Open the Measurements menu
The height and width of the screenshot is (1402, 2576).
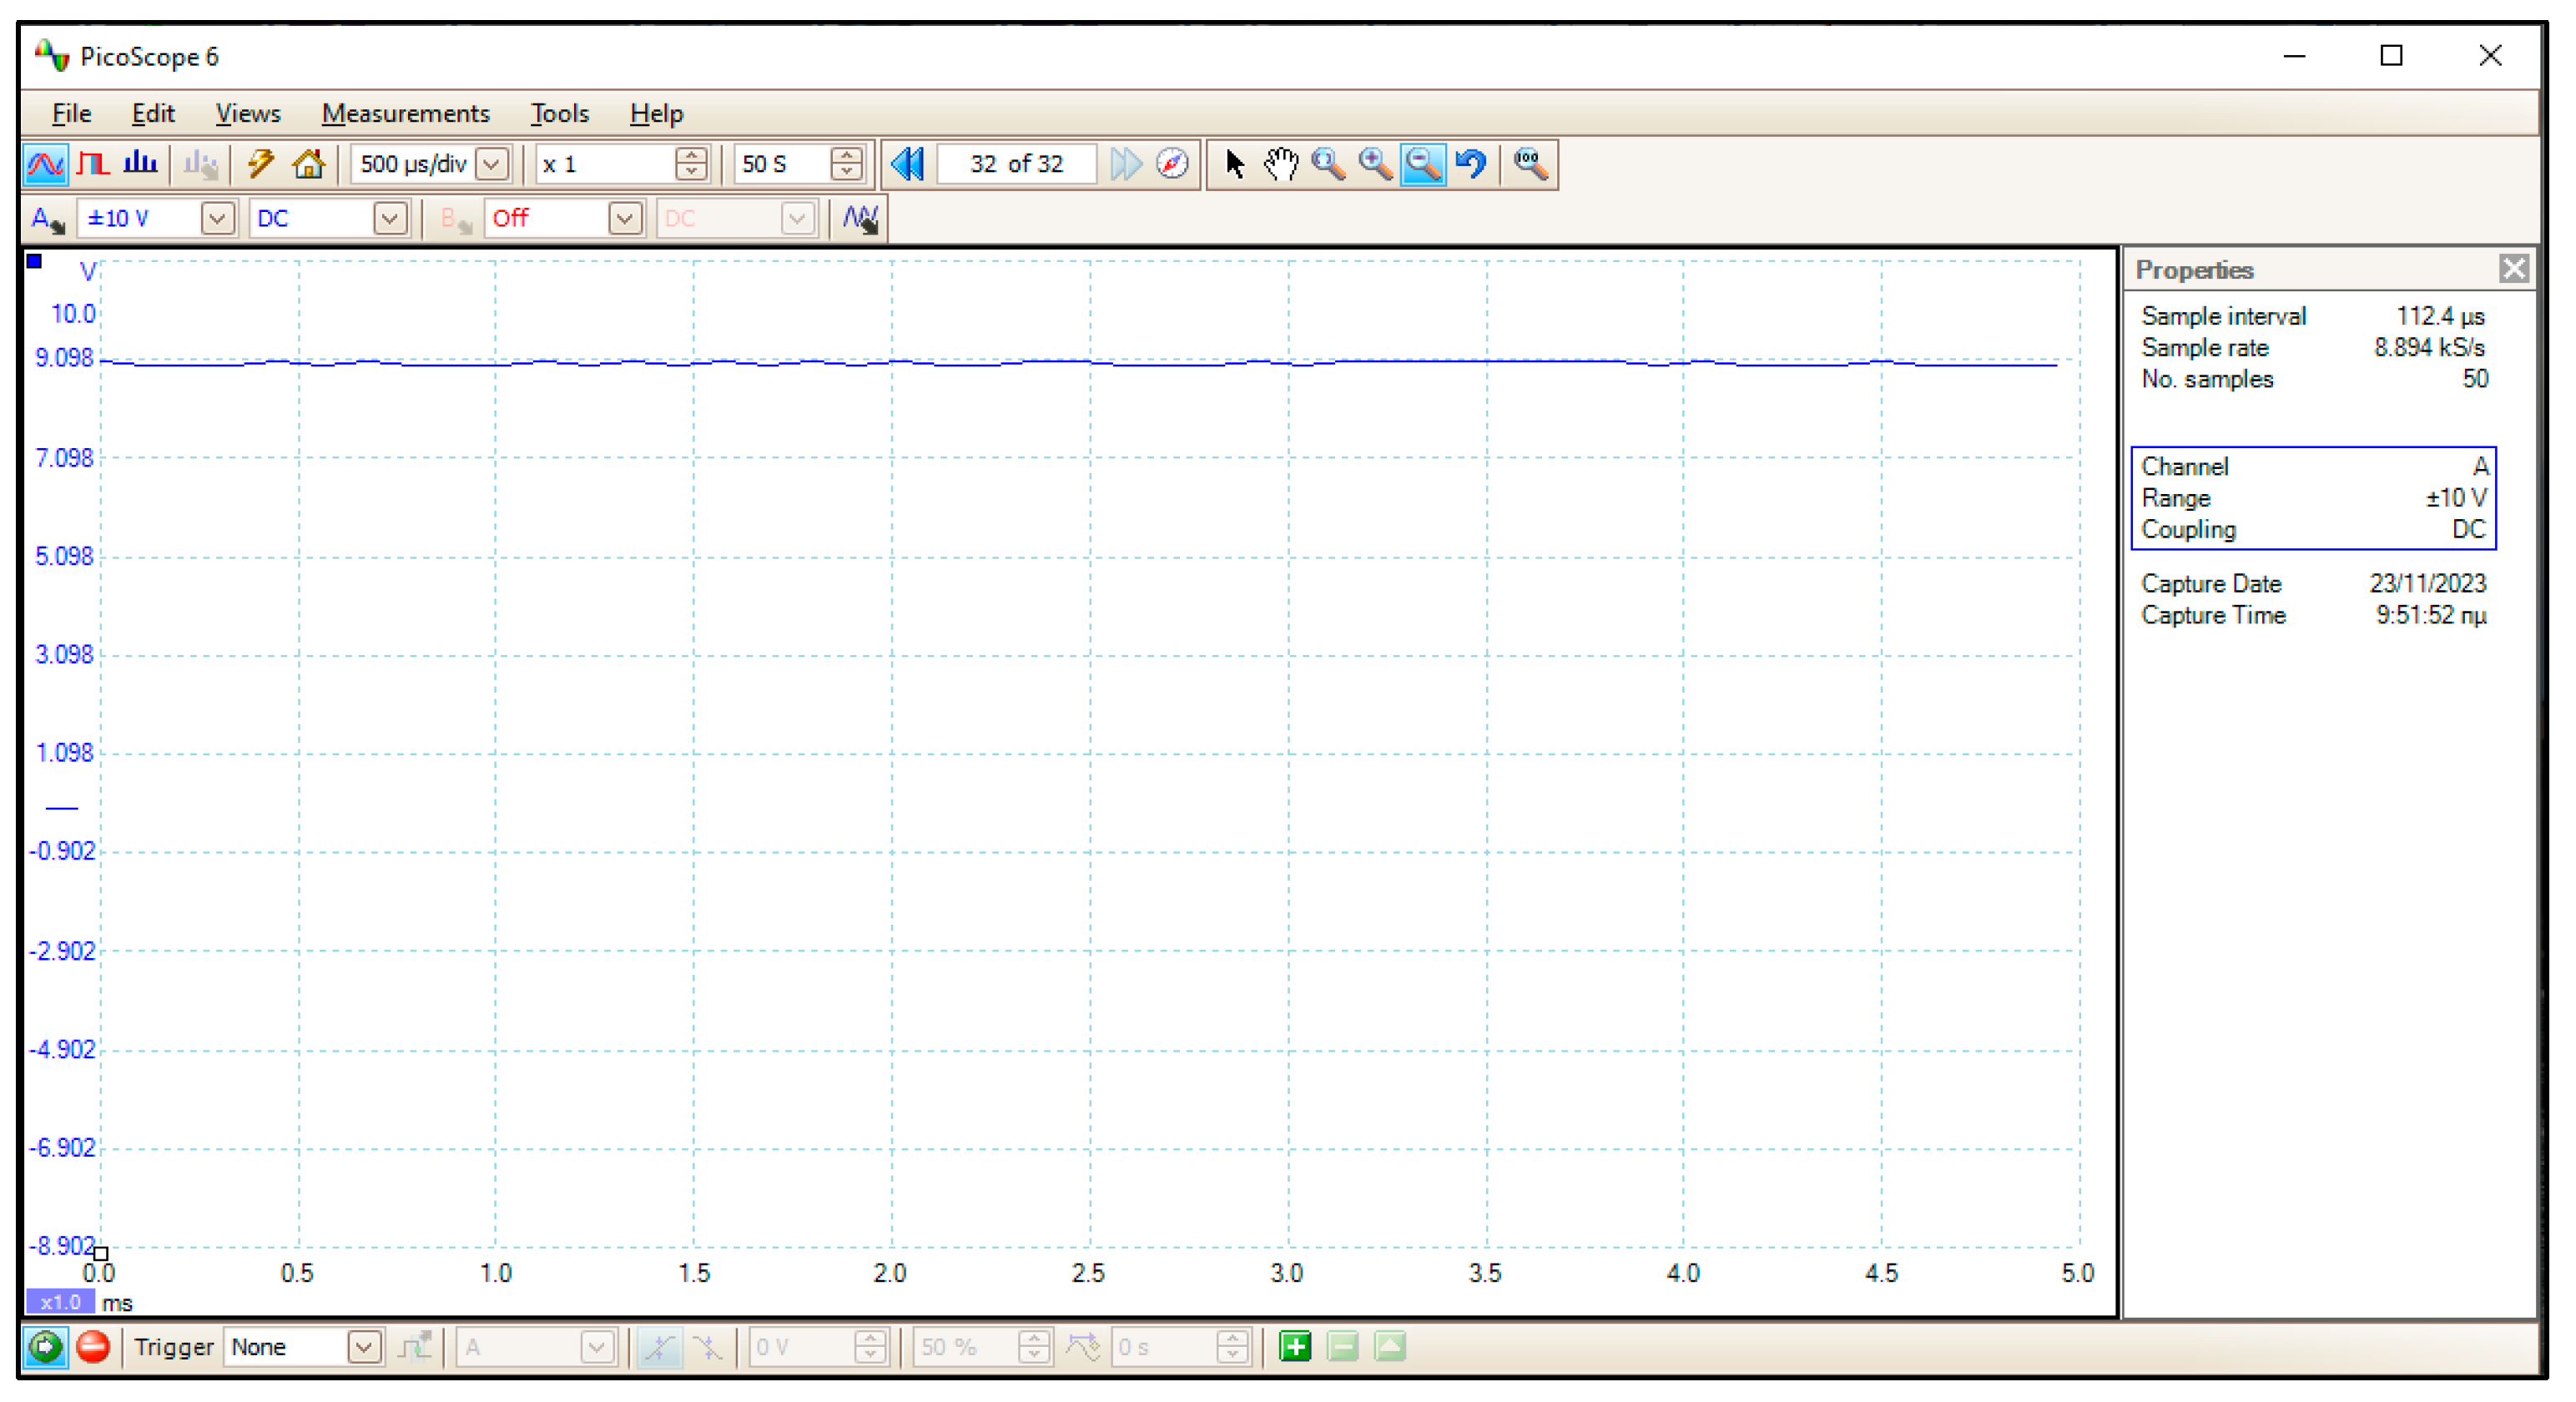click(x=405, y=114)
